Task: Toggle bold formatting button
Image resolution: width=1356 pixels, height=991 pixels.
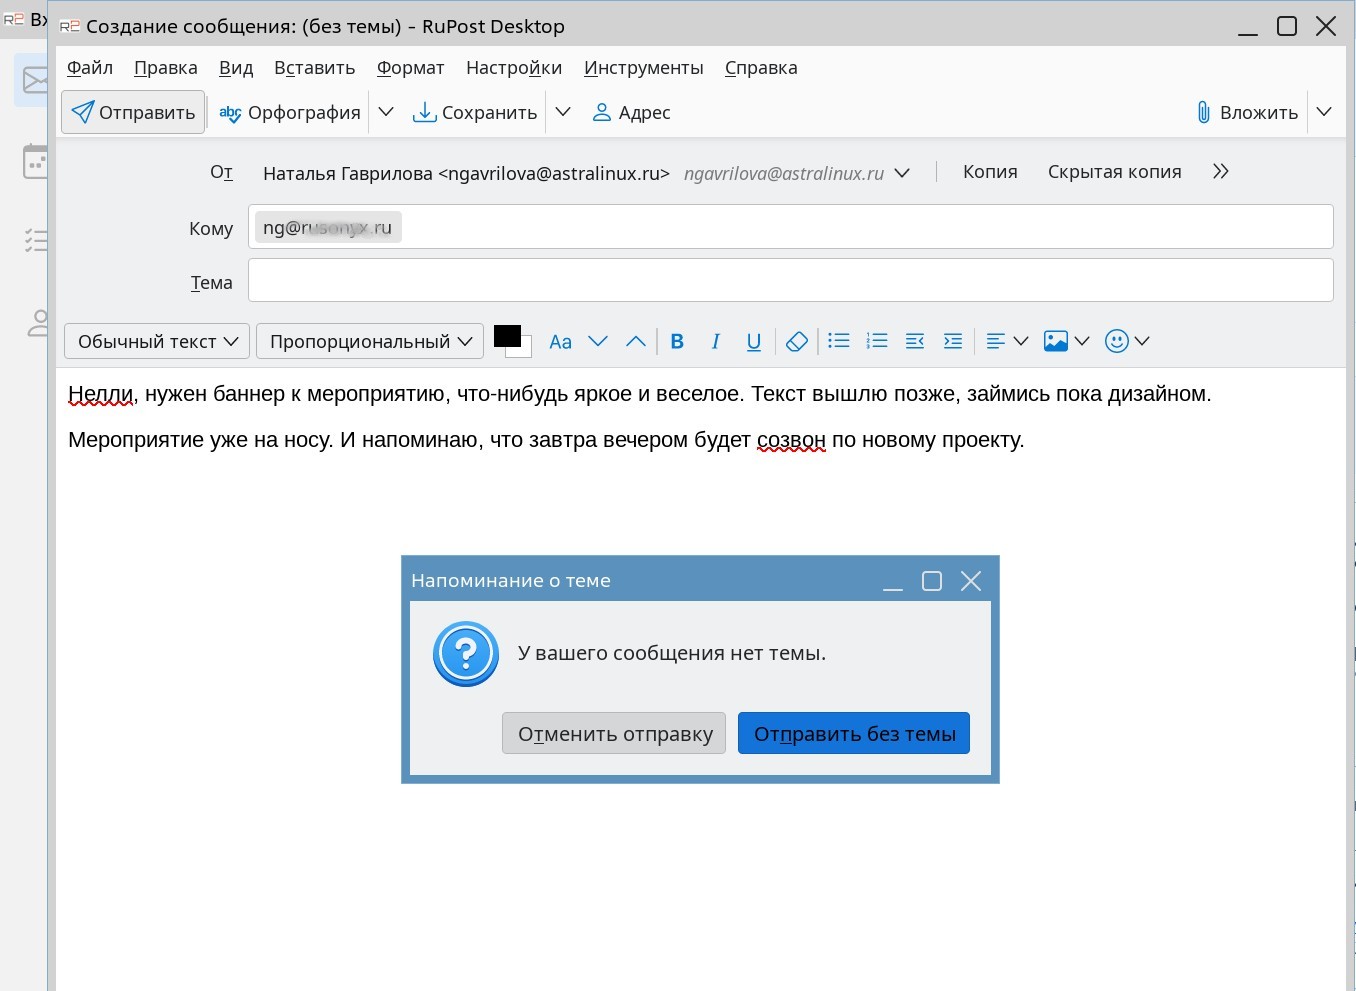Action: pyautogui.click(x=677, y=341)
